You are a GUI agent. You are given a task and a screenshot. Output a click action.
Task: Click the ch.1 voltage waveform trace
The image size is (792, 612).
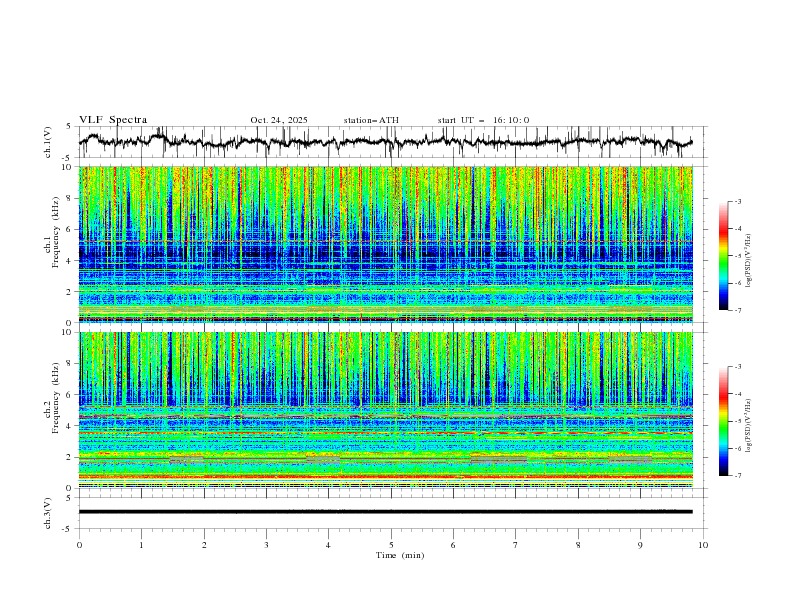(385, 142)
